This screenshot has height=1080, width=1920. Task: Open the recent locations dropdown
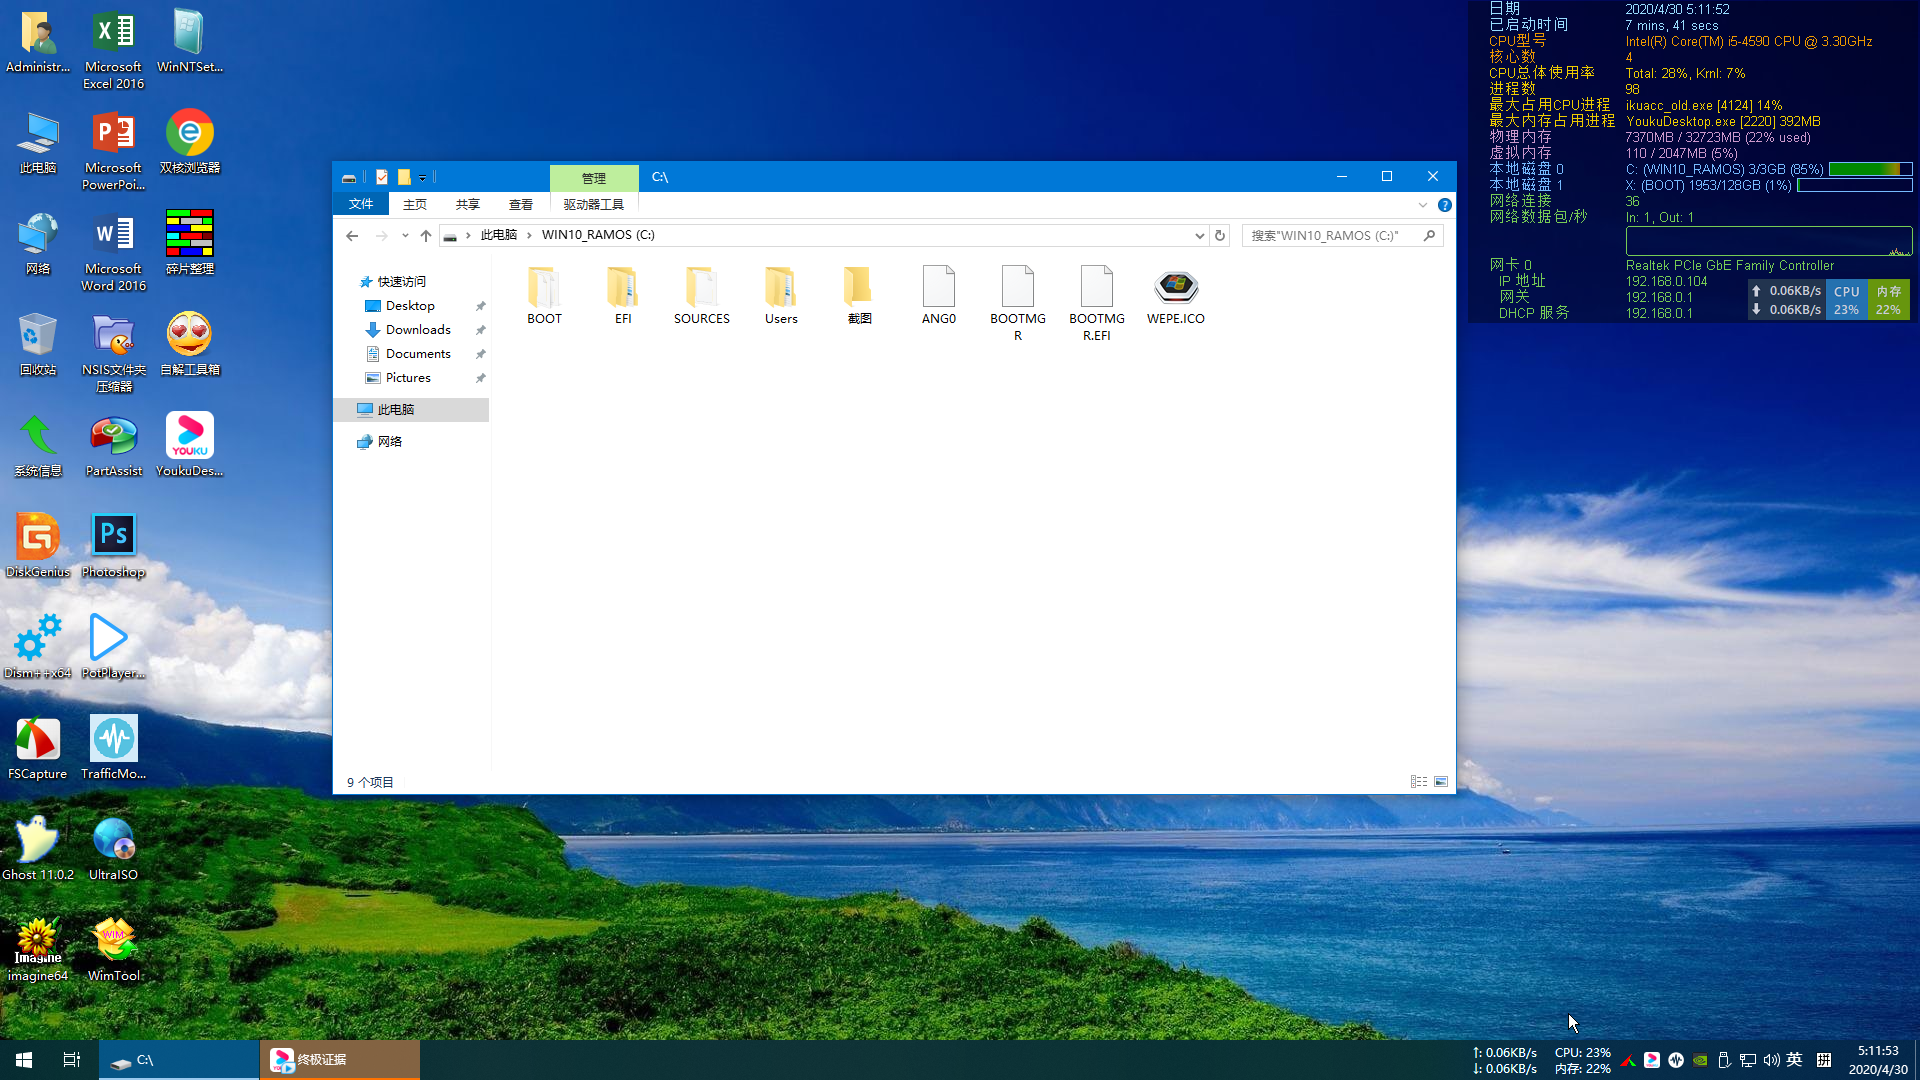[405, 235]
